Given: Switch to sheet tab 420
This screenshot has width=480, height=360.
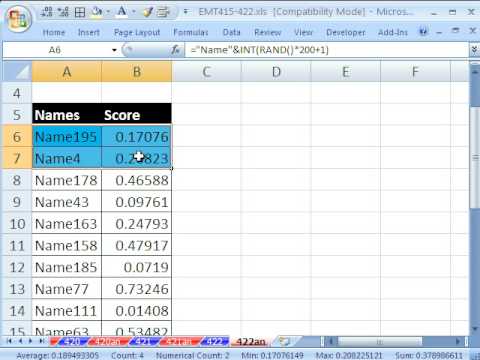Looking at the screenshot, I should click(x=71, y=341).
